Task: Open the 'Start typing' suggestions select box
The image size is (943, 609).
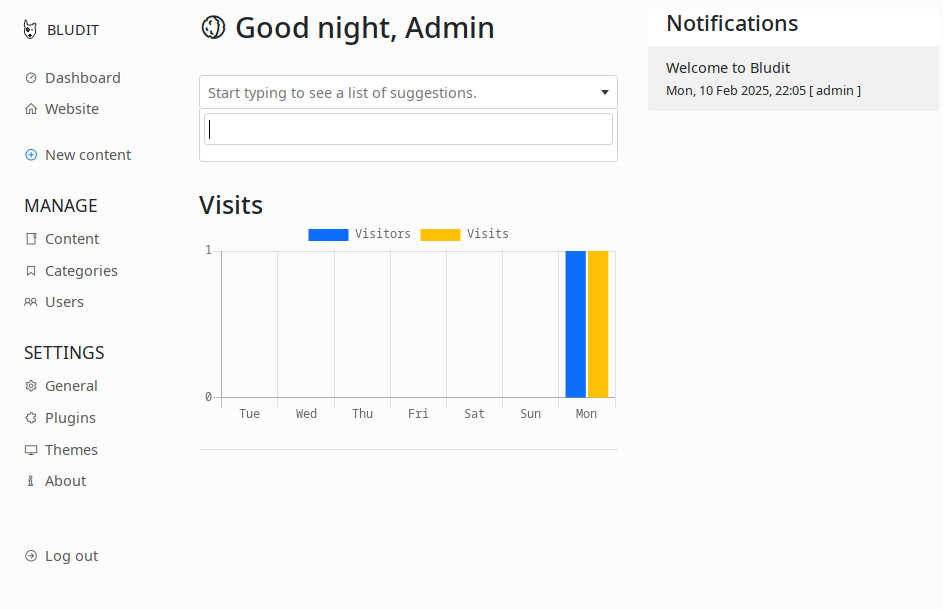Action: [408, 92]
